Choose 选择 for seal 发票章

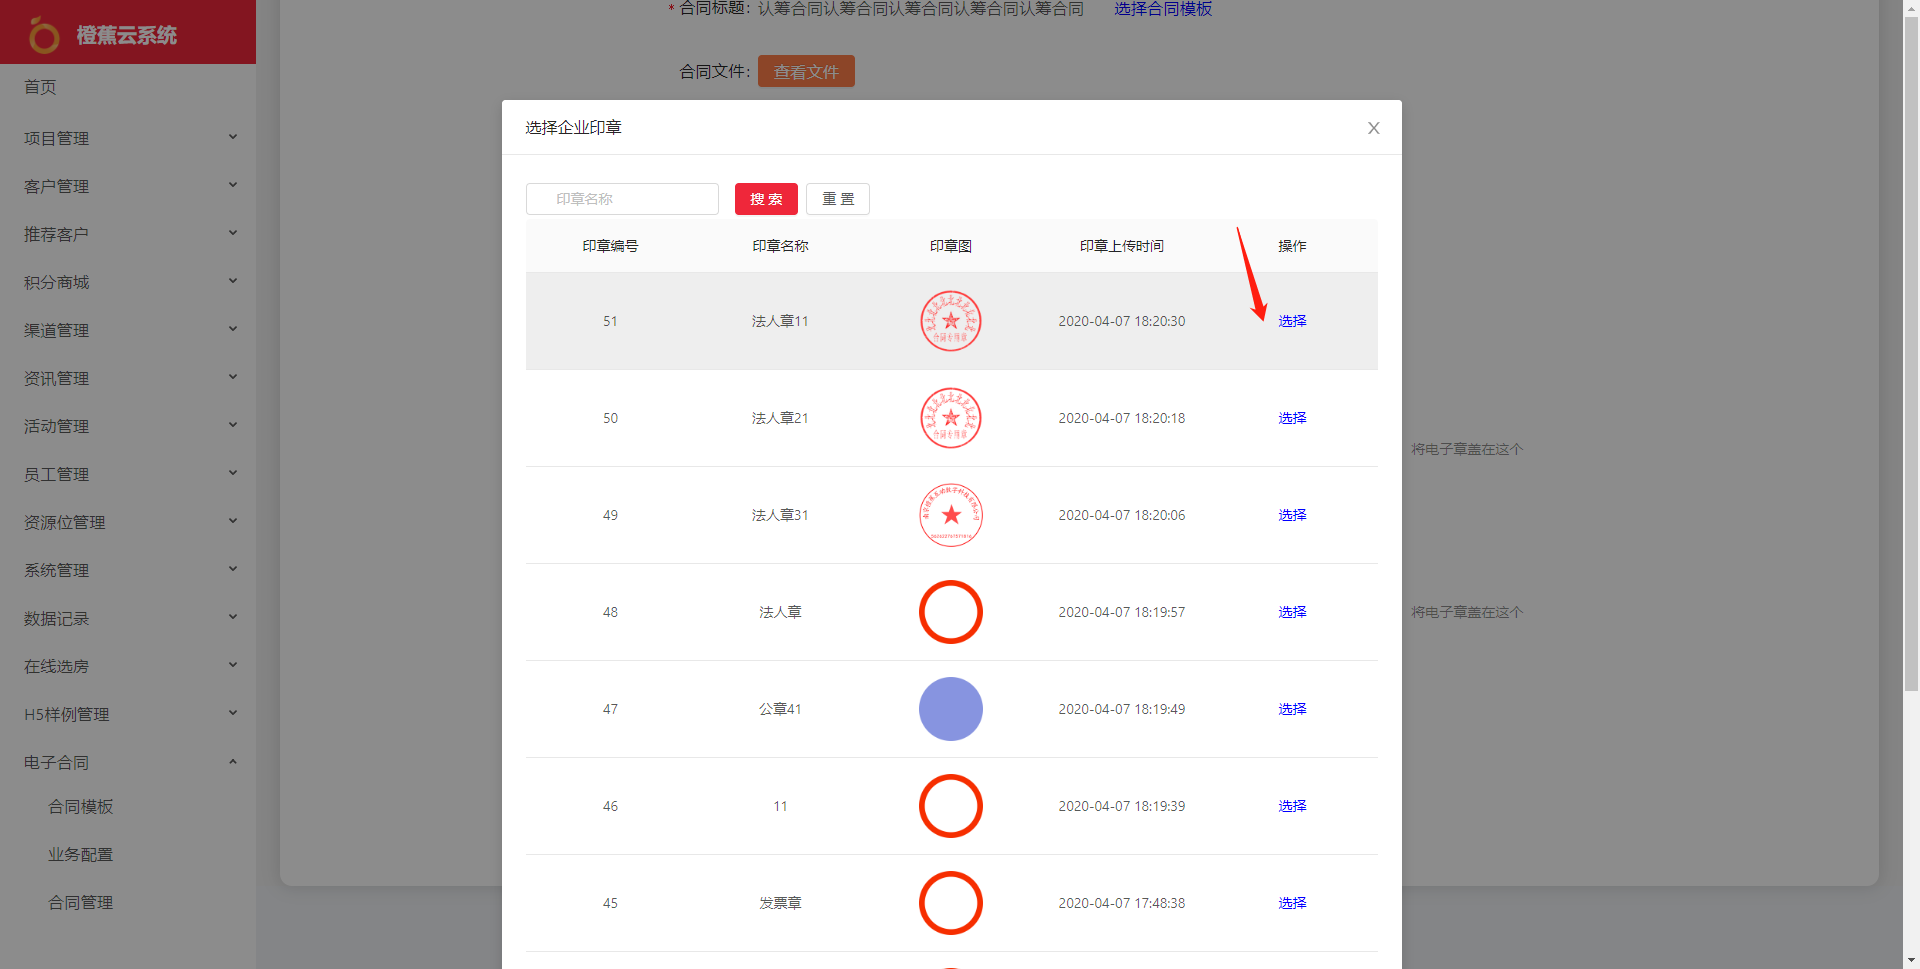click(1292, 903)
